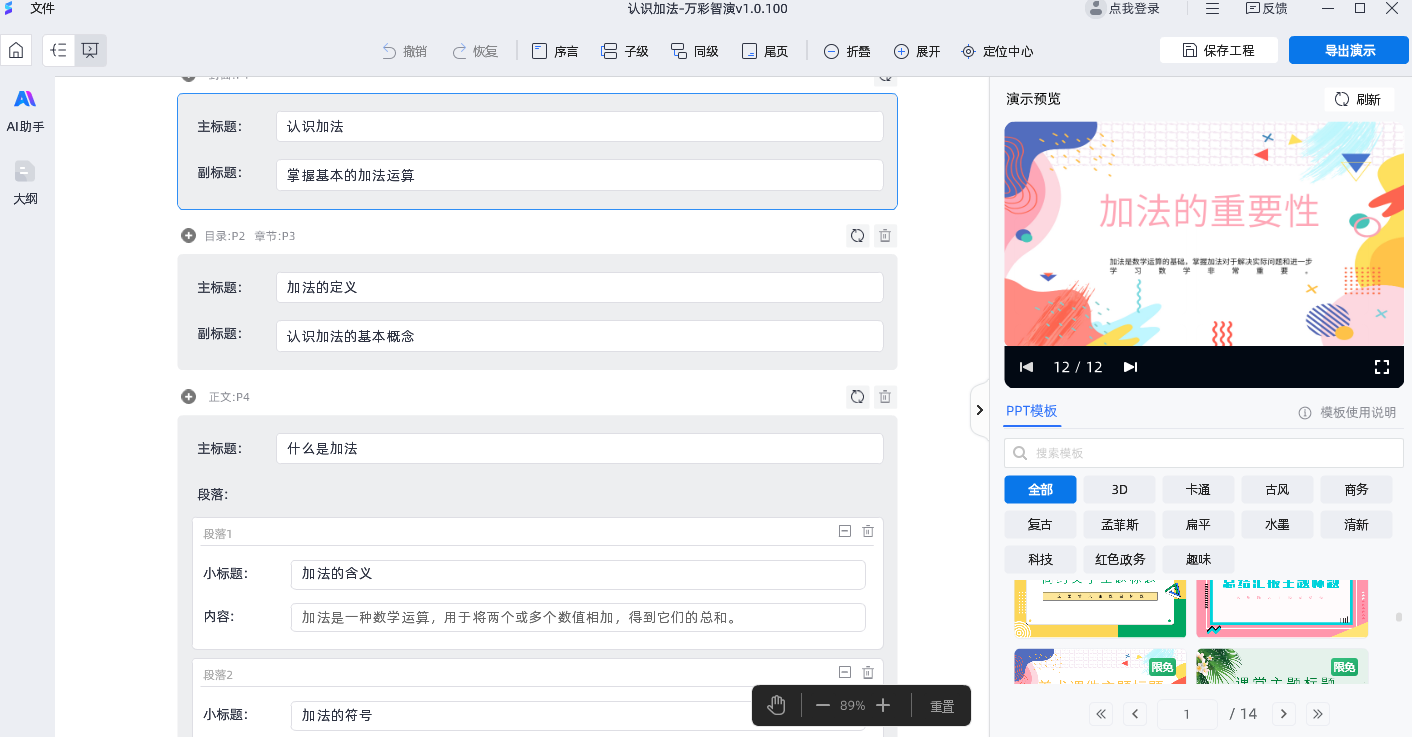
Task: Go to previous template page
Action: click(x=1135, y=714)
